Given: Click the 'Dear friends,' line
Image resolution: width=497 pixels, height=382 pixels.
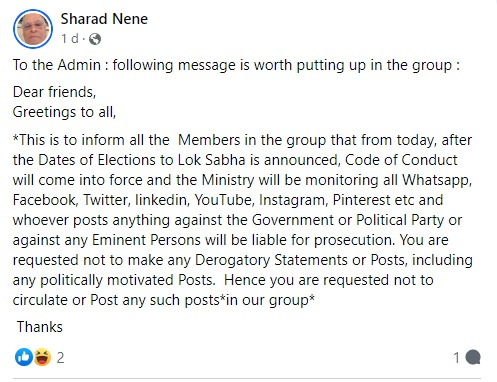Looking at the screenshot, I should point(54,92).
